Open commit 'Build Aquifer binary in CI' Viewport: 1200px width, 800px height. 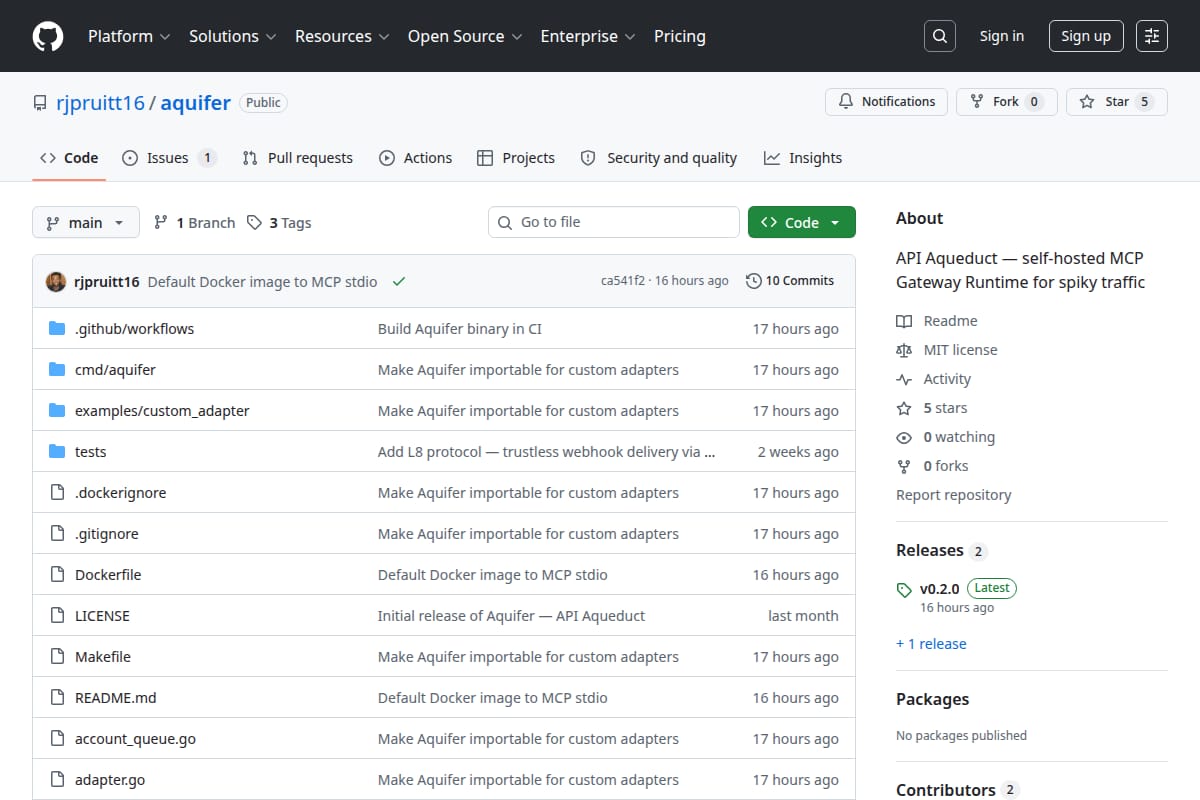(x=460, y=329)
